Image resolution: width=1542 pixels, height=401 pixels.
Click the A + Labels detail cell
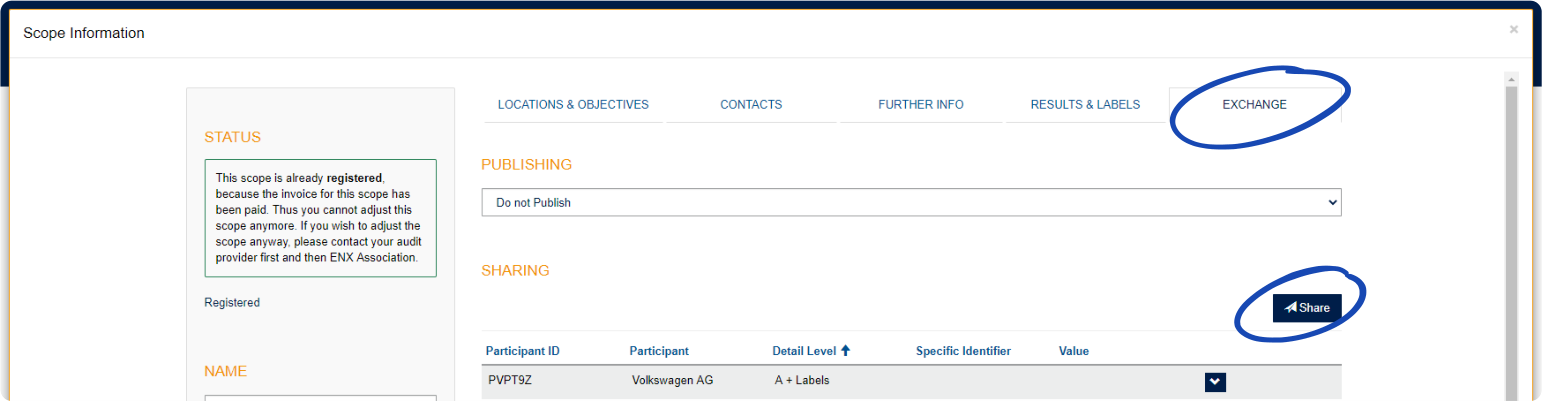pos(802,381)
